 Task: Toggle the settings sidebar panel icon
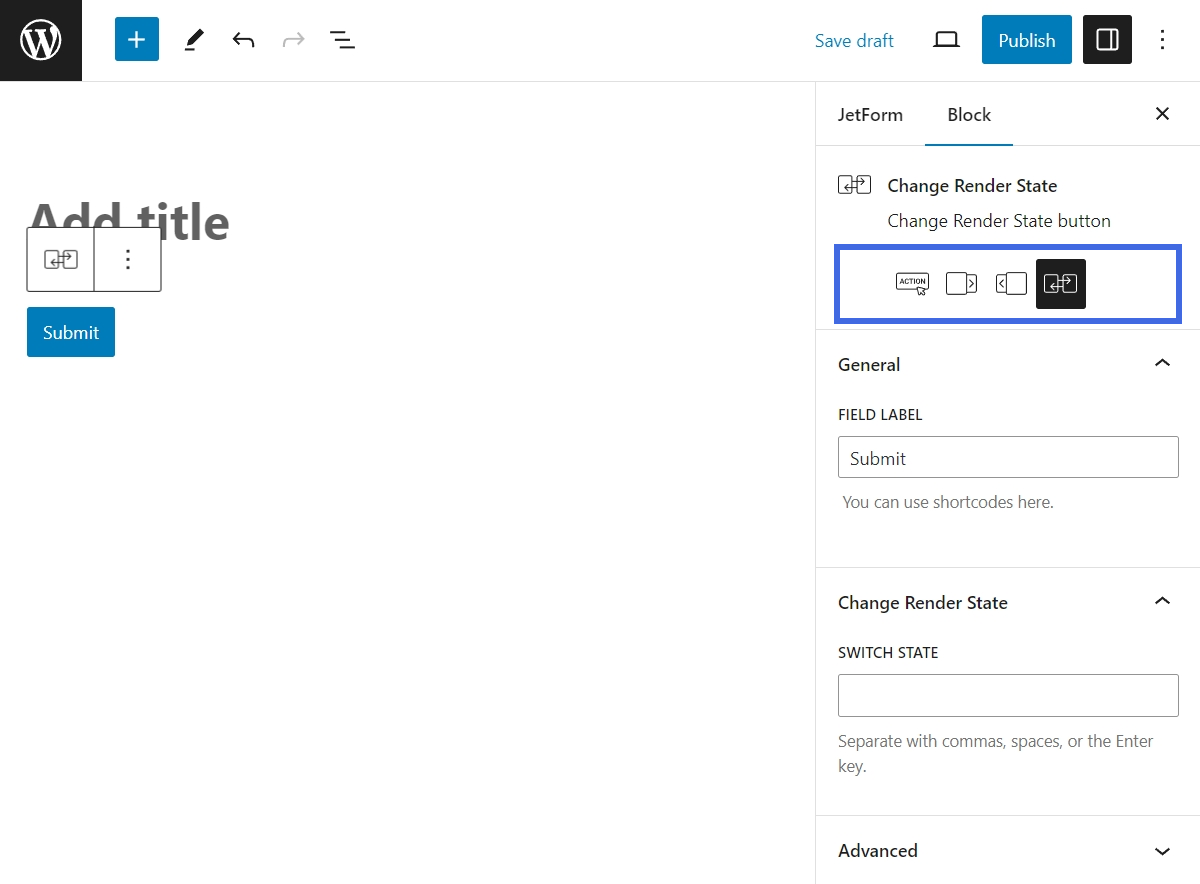(x=1107, y=39)
